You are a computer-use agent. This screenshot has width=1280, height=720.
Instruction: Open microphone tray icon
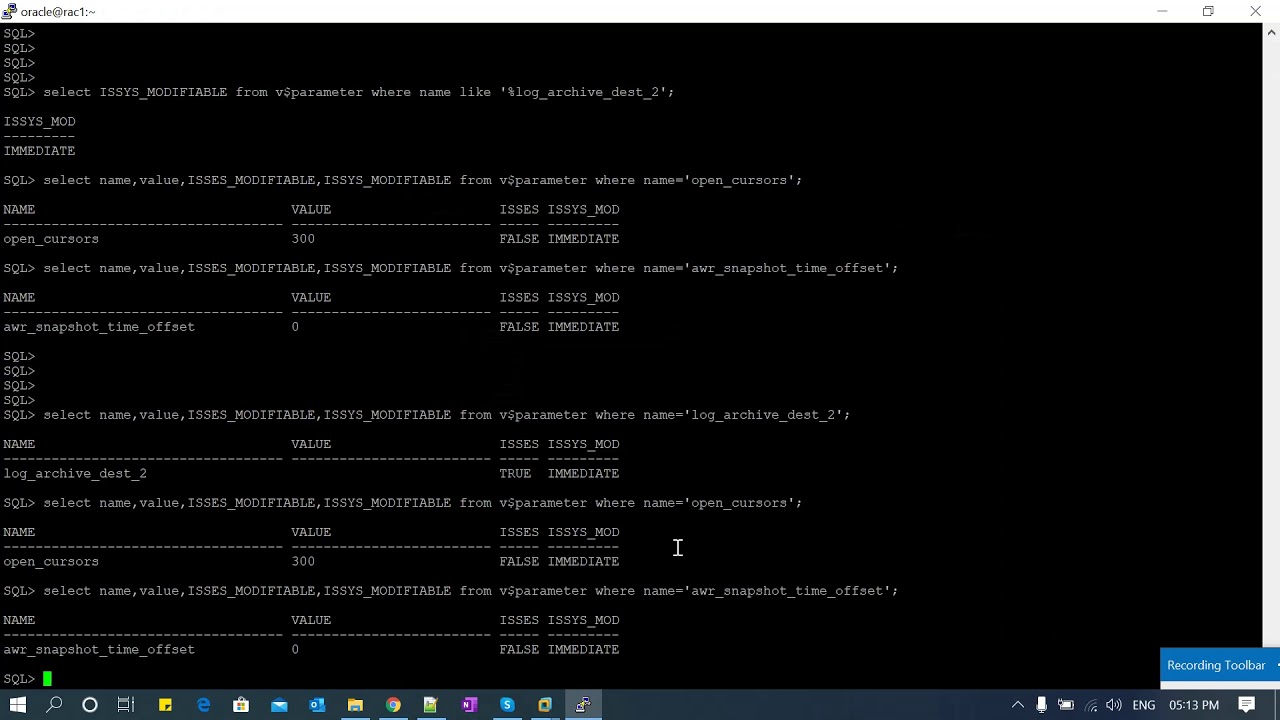coord(1041,705)
